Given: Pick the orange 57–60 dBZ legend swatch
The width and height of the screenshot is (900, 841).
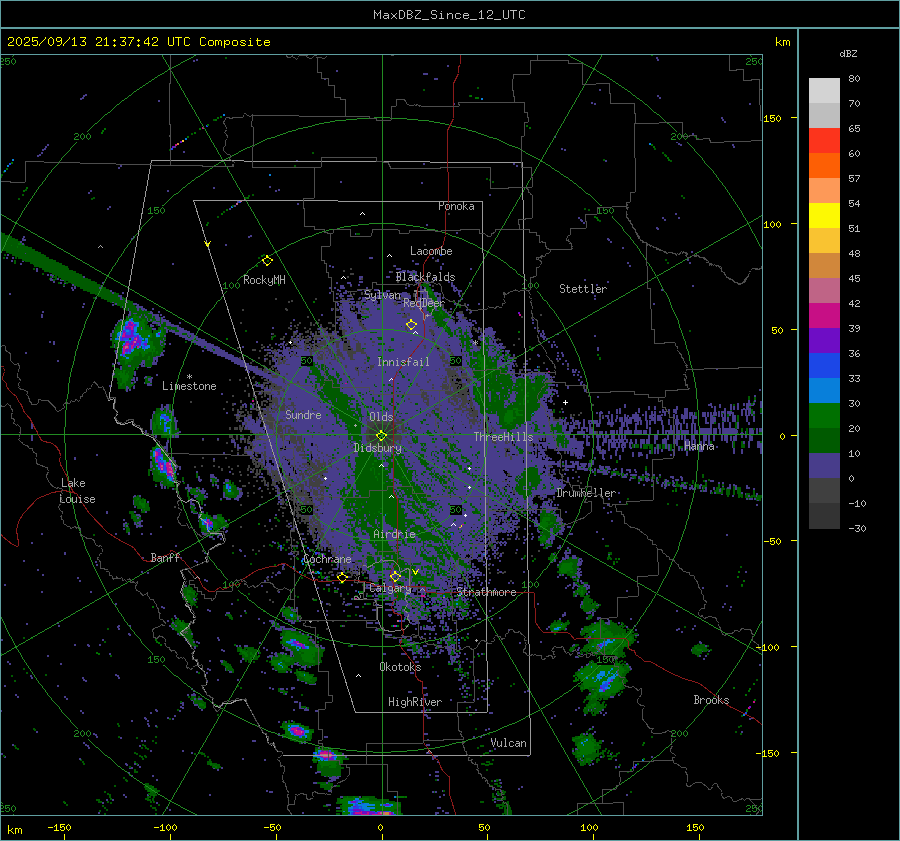Looking at the screenshot, I should [824, 166].
